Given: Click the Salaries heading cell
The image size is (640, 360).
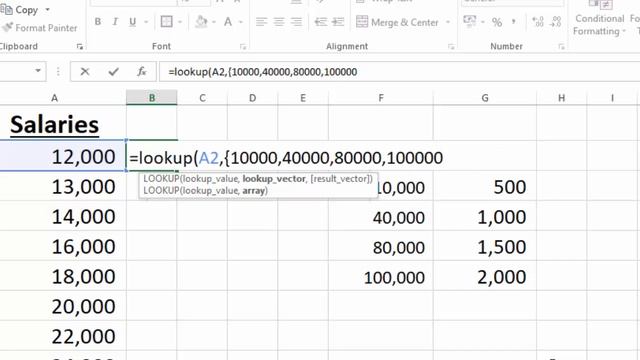Looking at the screenshot, I should coord(63,123).
